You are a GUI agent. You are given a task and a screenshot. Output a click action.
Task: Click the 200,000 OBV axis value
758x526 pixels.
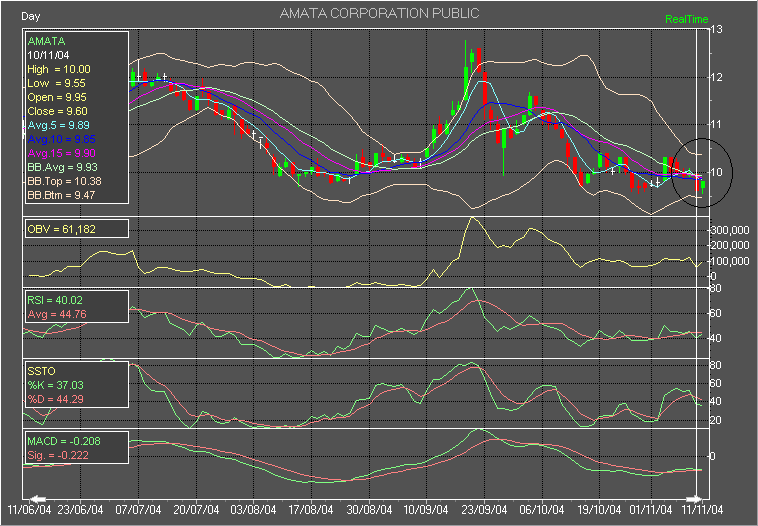coord(730,246)
